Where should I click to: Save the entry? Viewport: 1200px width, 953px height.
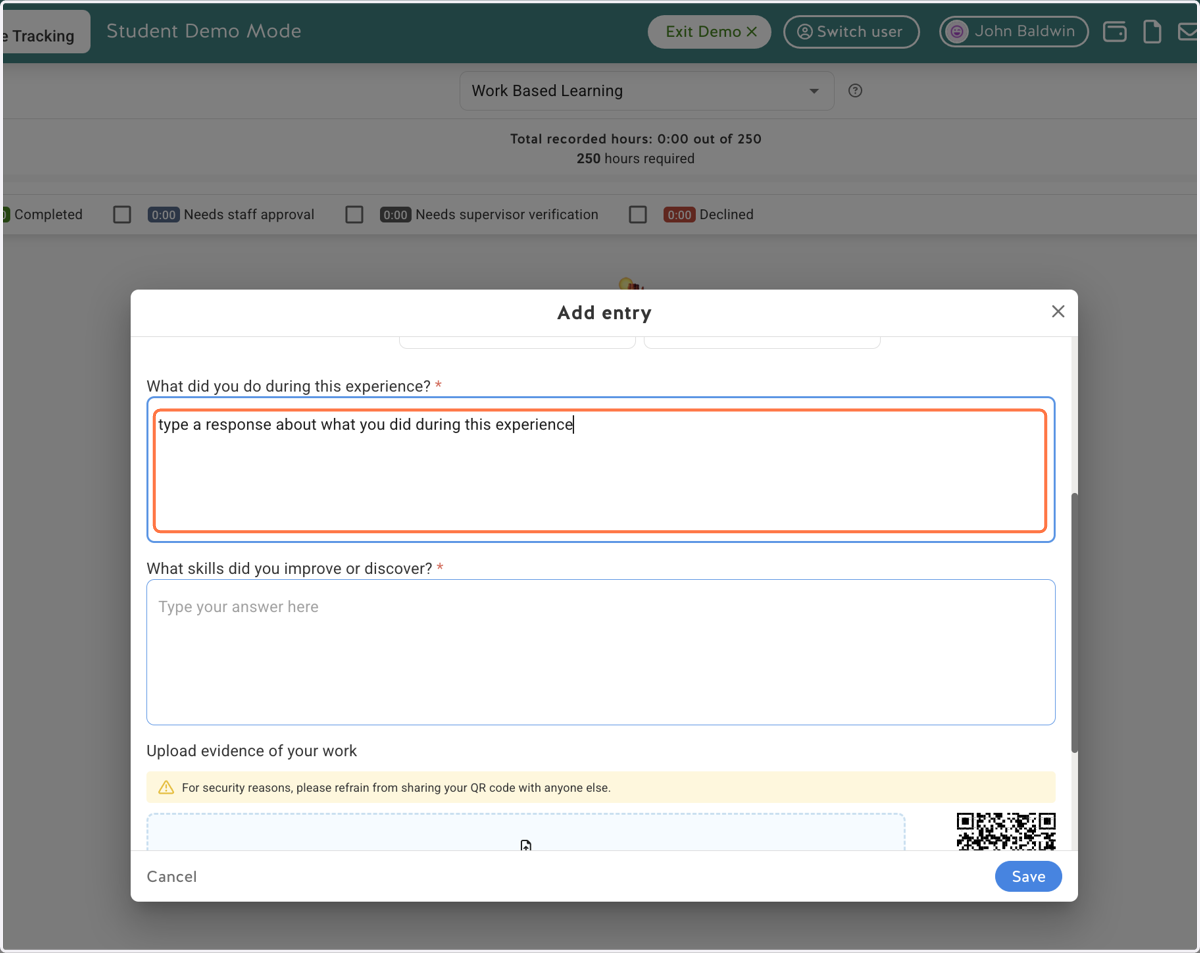(1028, 877)
